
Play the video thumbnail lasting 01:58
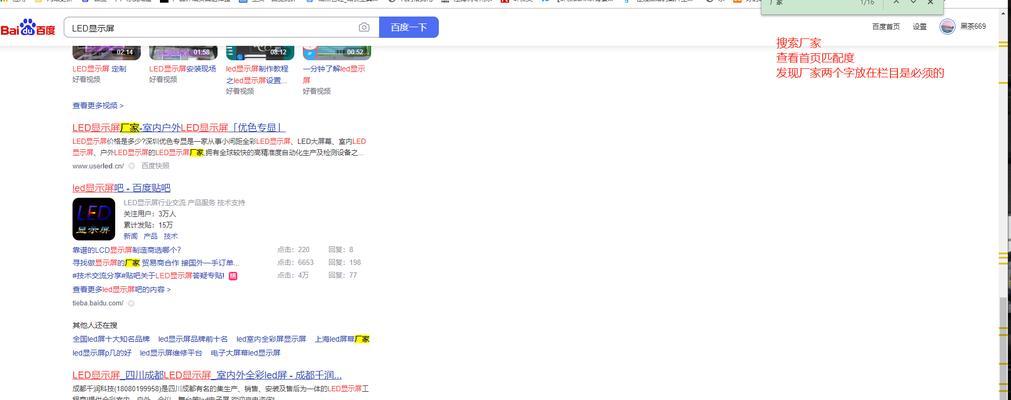pyautogui.click(x=183, y=52)
